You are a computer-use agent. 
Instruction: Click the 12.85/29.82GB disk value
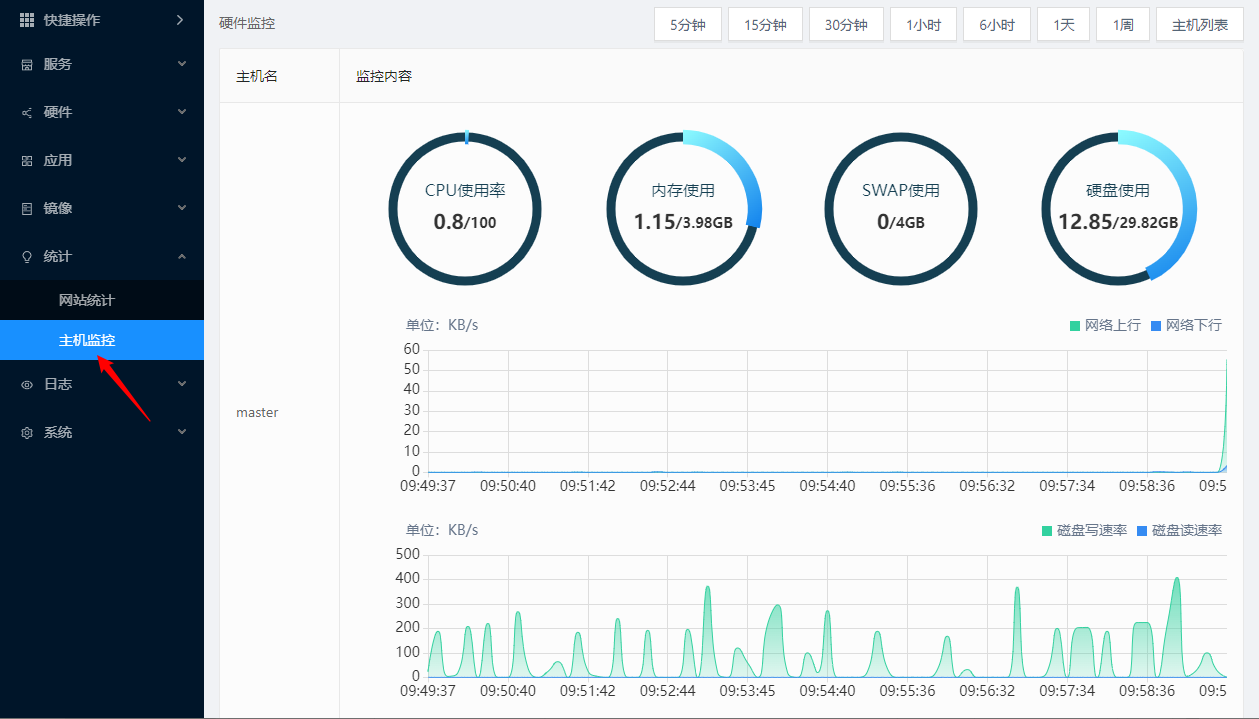pyautogui.click(x=1118, y=222)
